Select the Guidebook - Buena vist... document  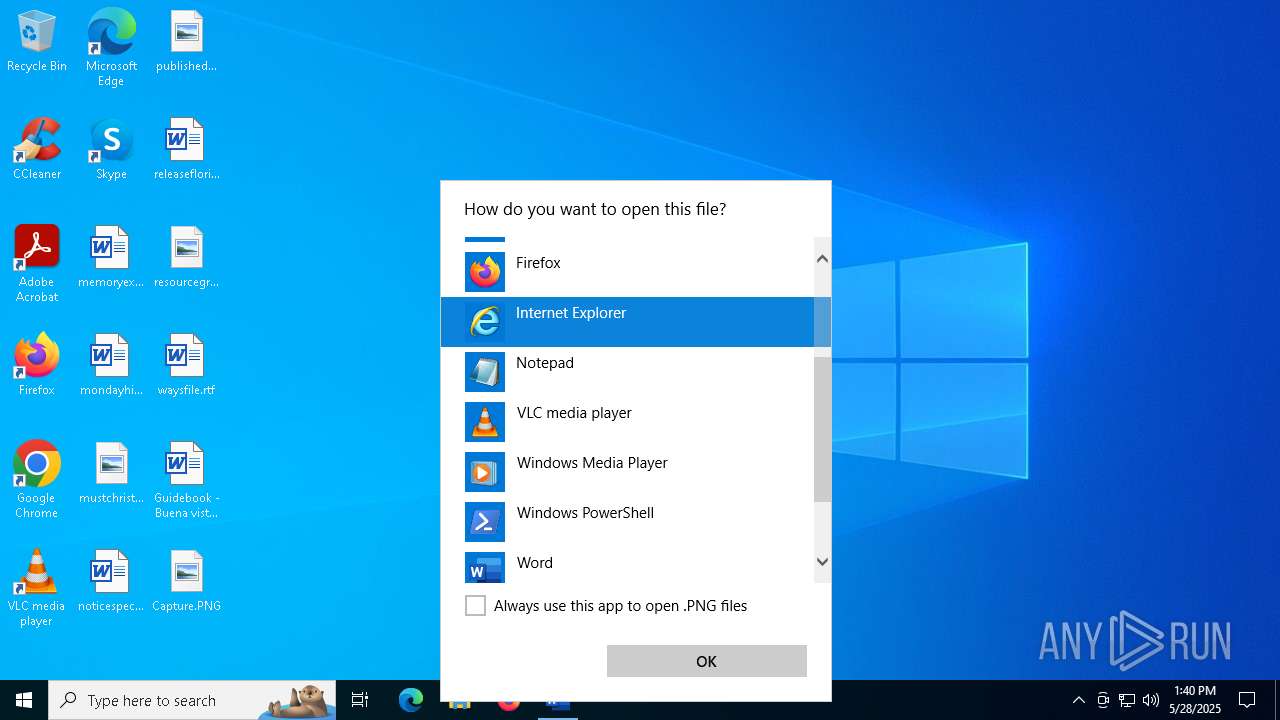(x=186, y=480)
